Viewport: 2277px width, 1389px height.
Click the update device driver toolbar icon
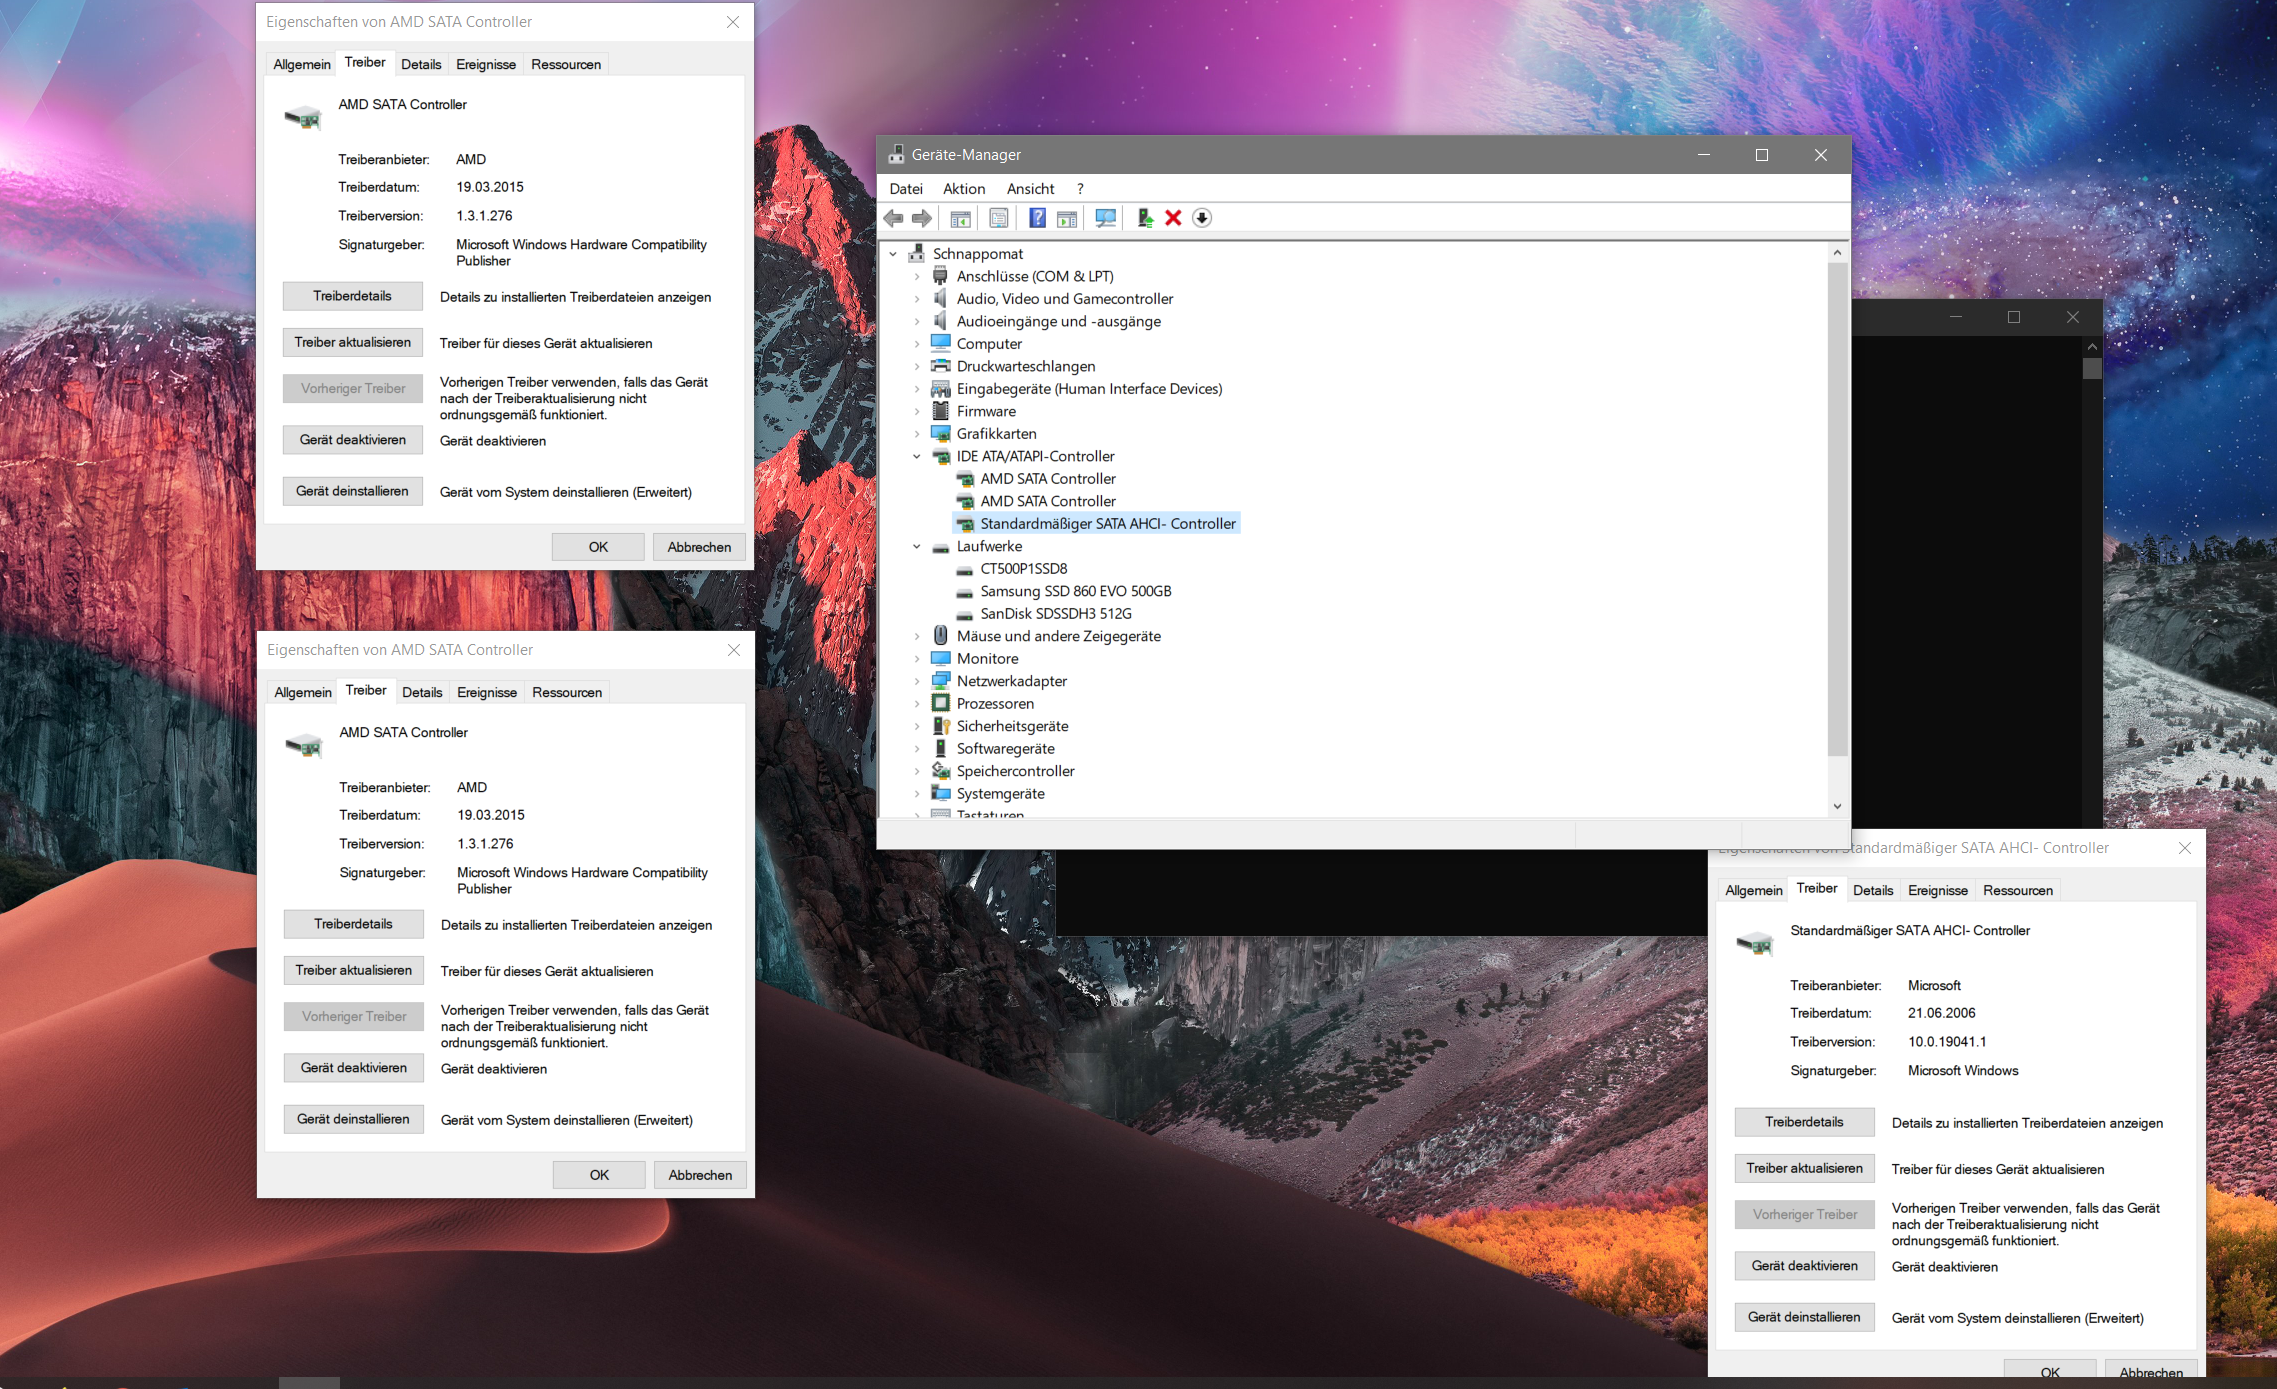(x=1144, y=218)
